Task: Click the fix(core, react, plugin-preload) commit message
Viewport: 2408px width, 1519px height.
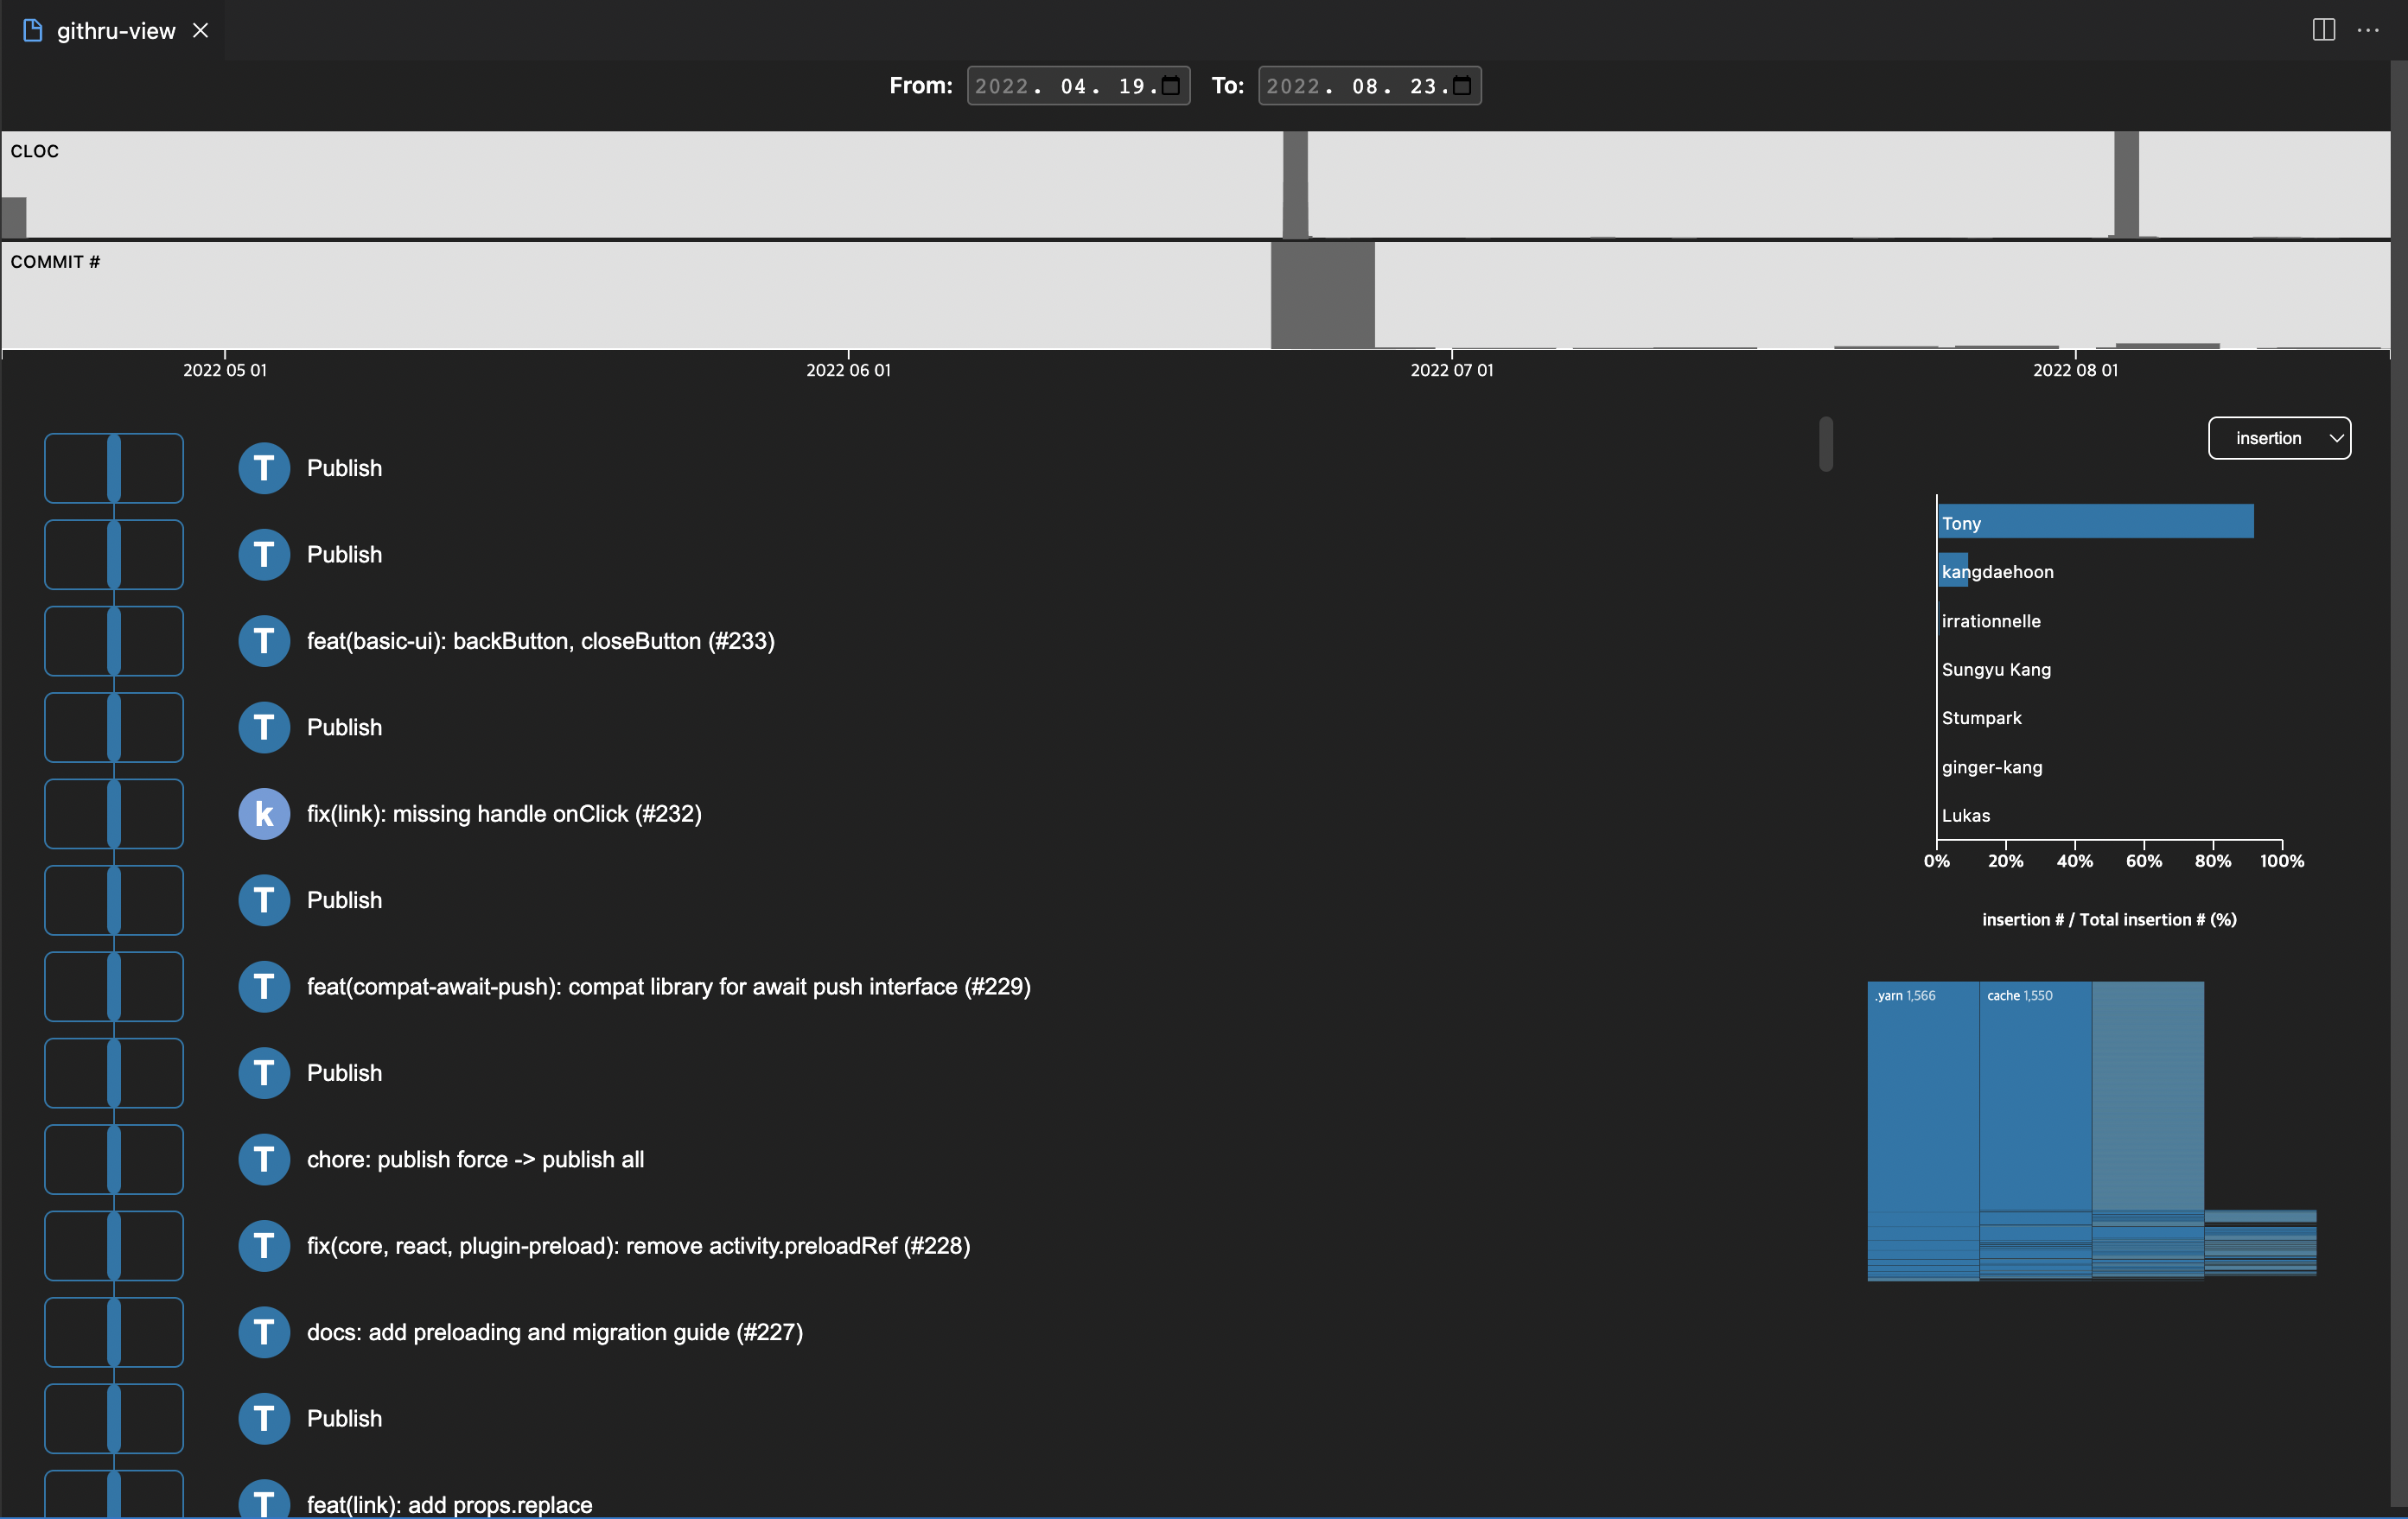Action: 637,1245
